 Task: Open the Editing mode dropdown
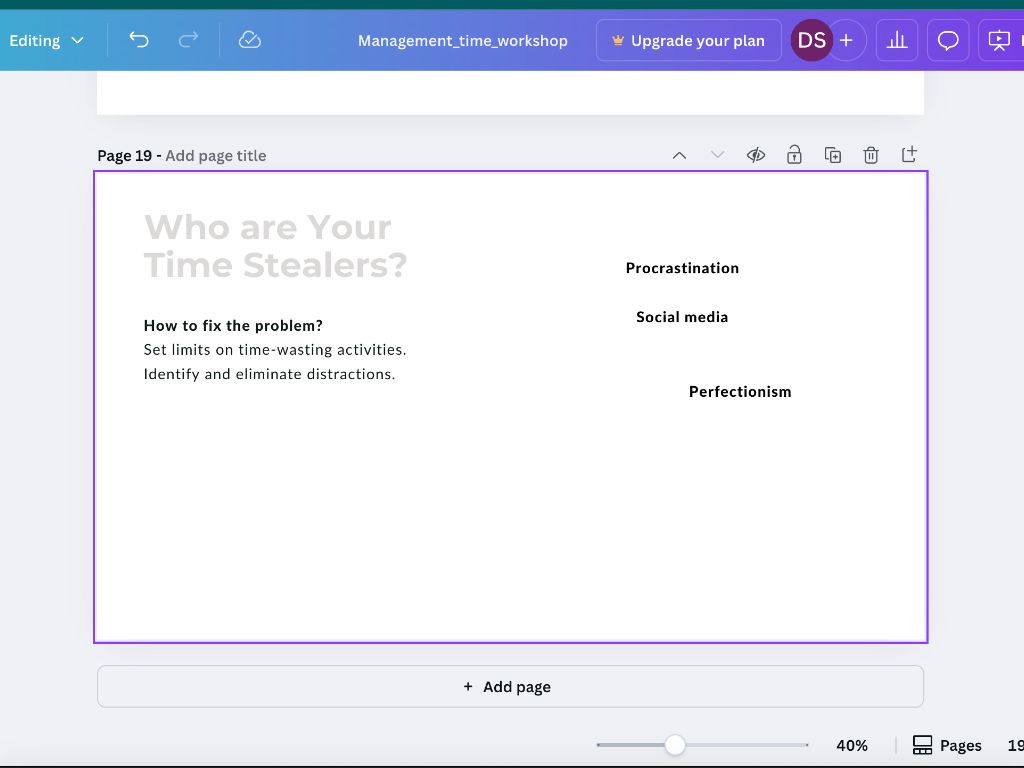pos(46,40)
